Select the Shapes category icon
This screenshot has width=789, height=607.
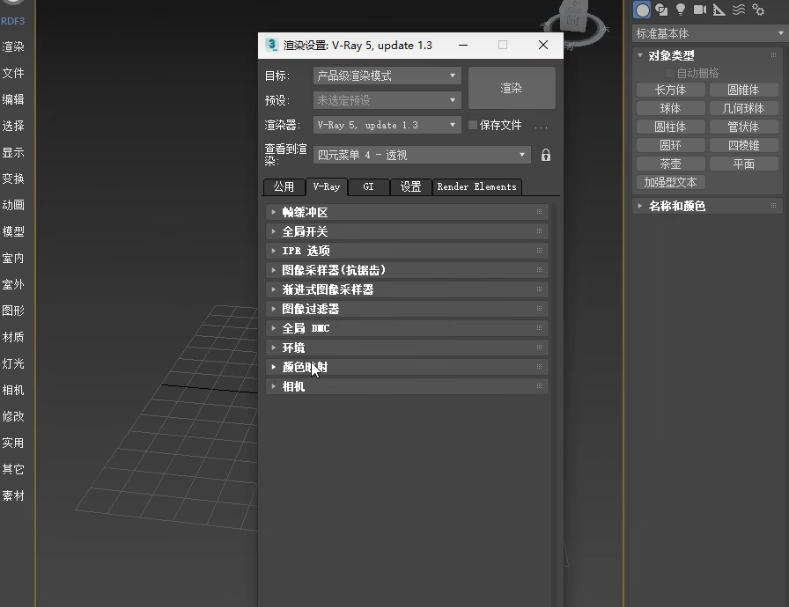tap(662, 10)
